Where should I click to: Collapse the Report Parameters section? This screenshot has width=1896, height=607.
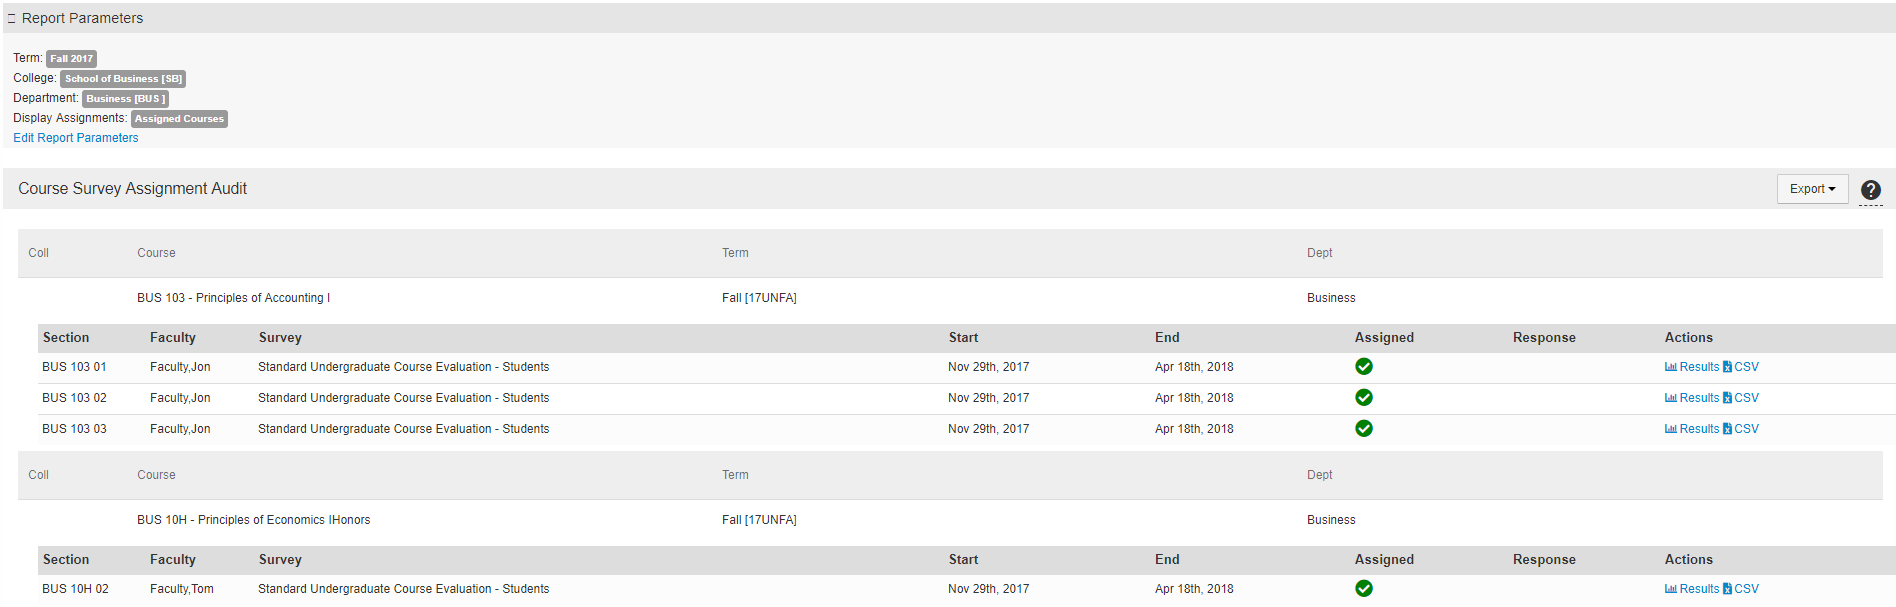tap(12, 19)
